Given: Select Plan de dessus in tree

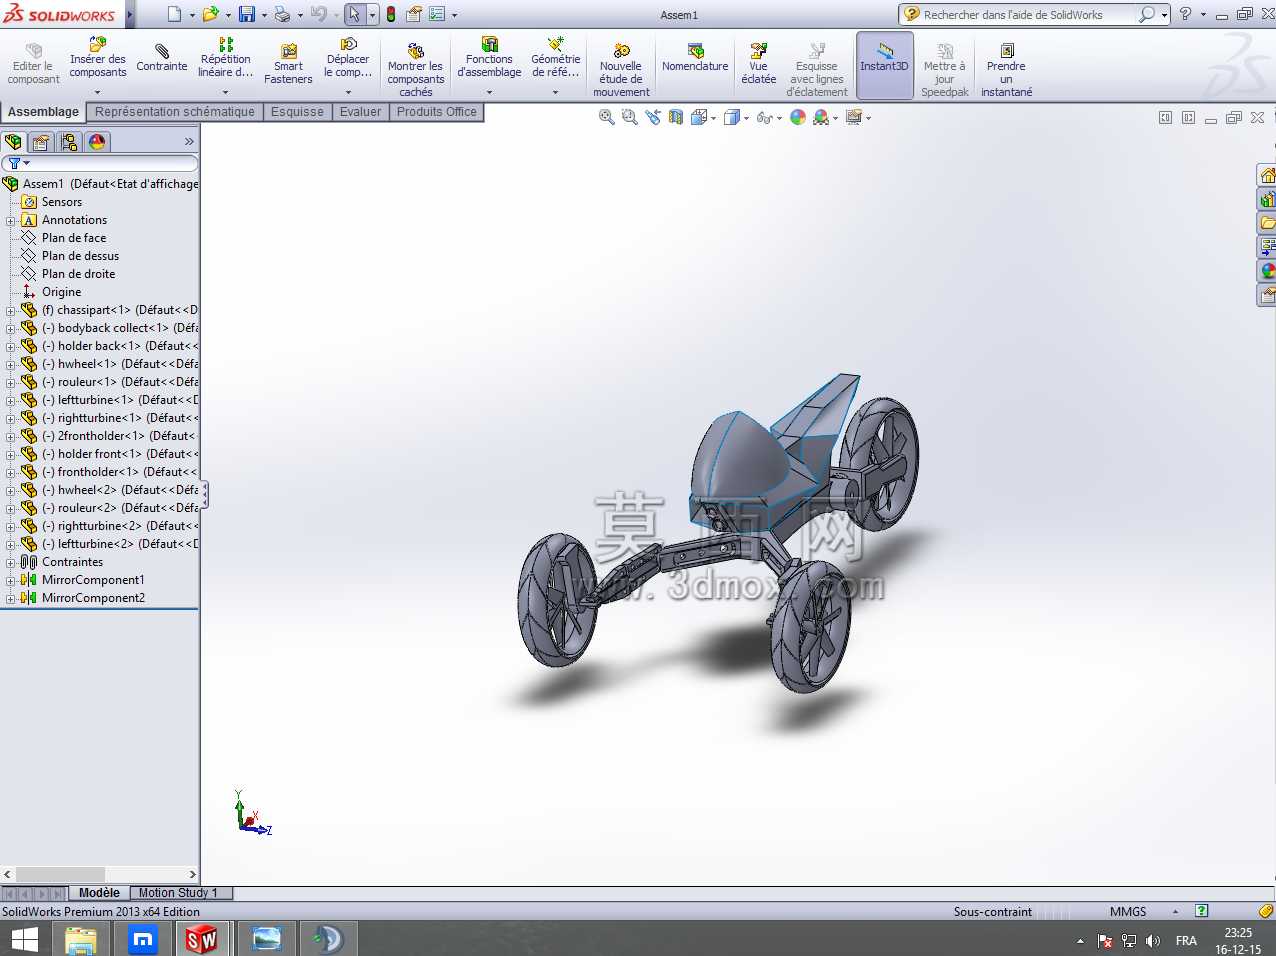Looking at the screenshot, I should point(80,256).
